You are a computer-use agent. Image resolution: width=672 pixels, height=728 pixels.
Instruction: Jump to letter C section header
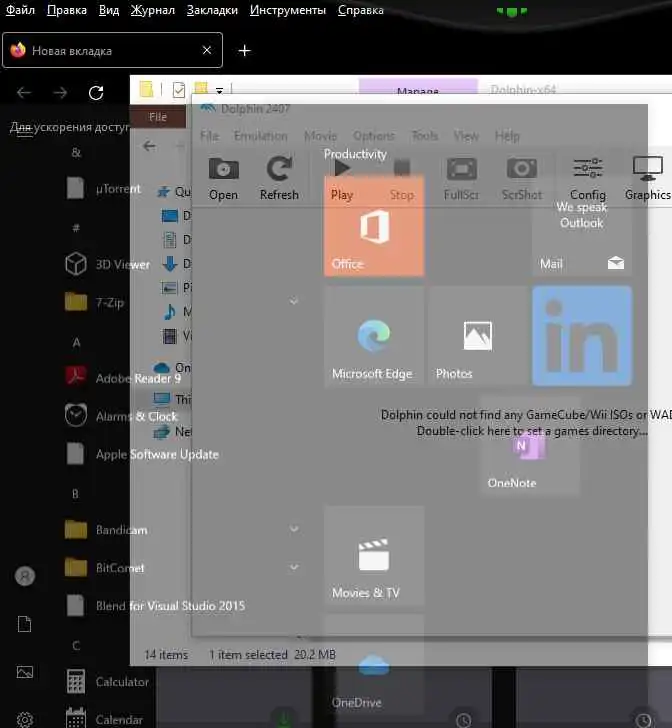click(76, 646)
